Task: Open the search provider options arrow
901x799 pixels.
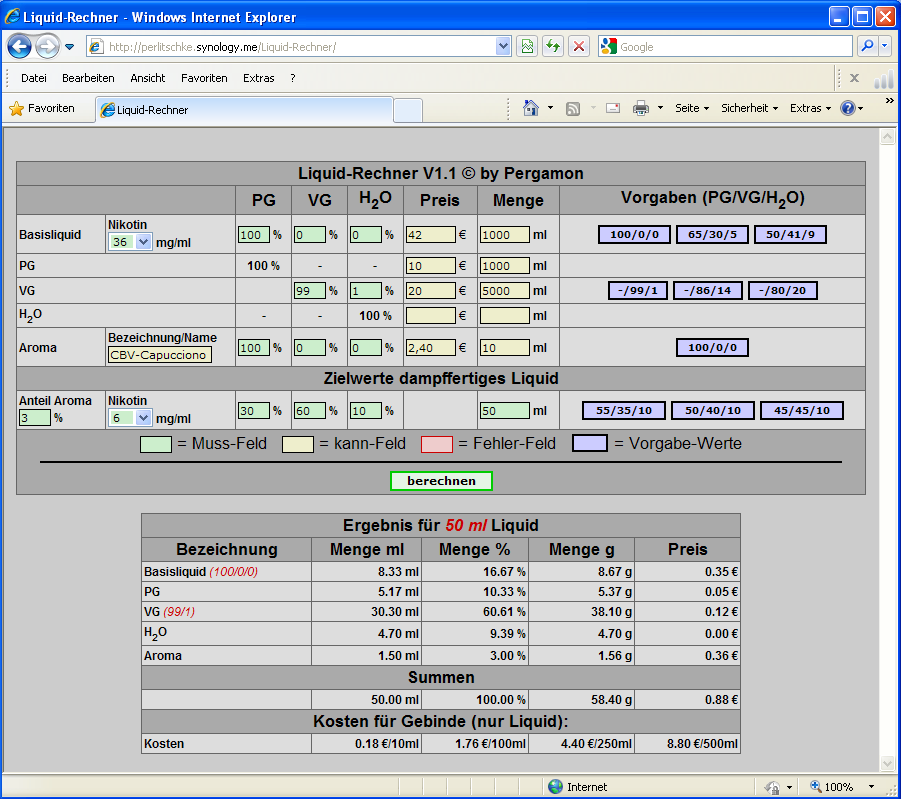Action: pos(884,47)
